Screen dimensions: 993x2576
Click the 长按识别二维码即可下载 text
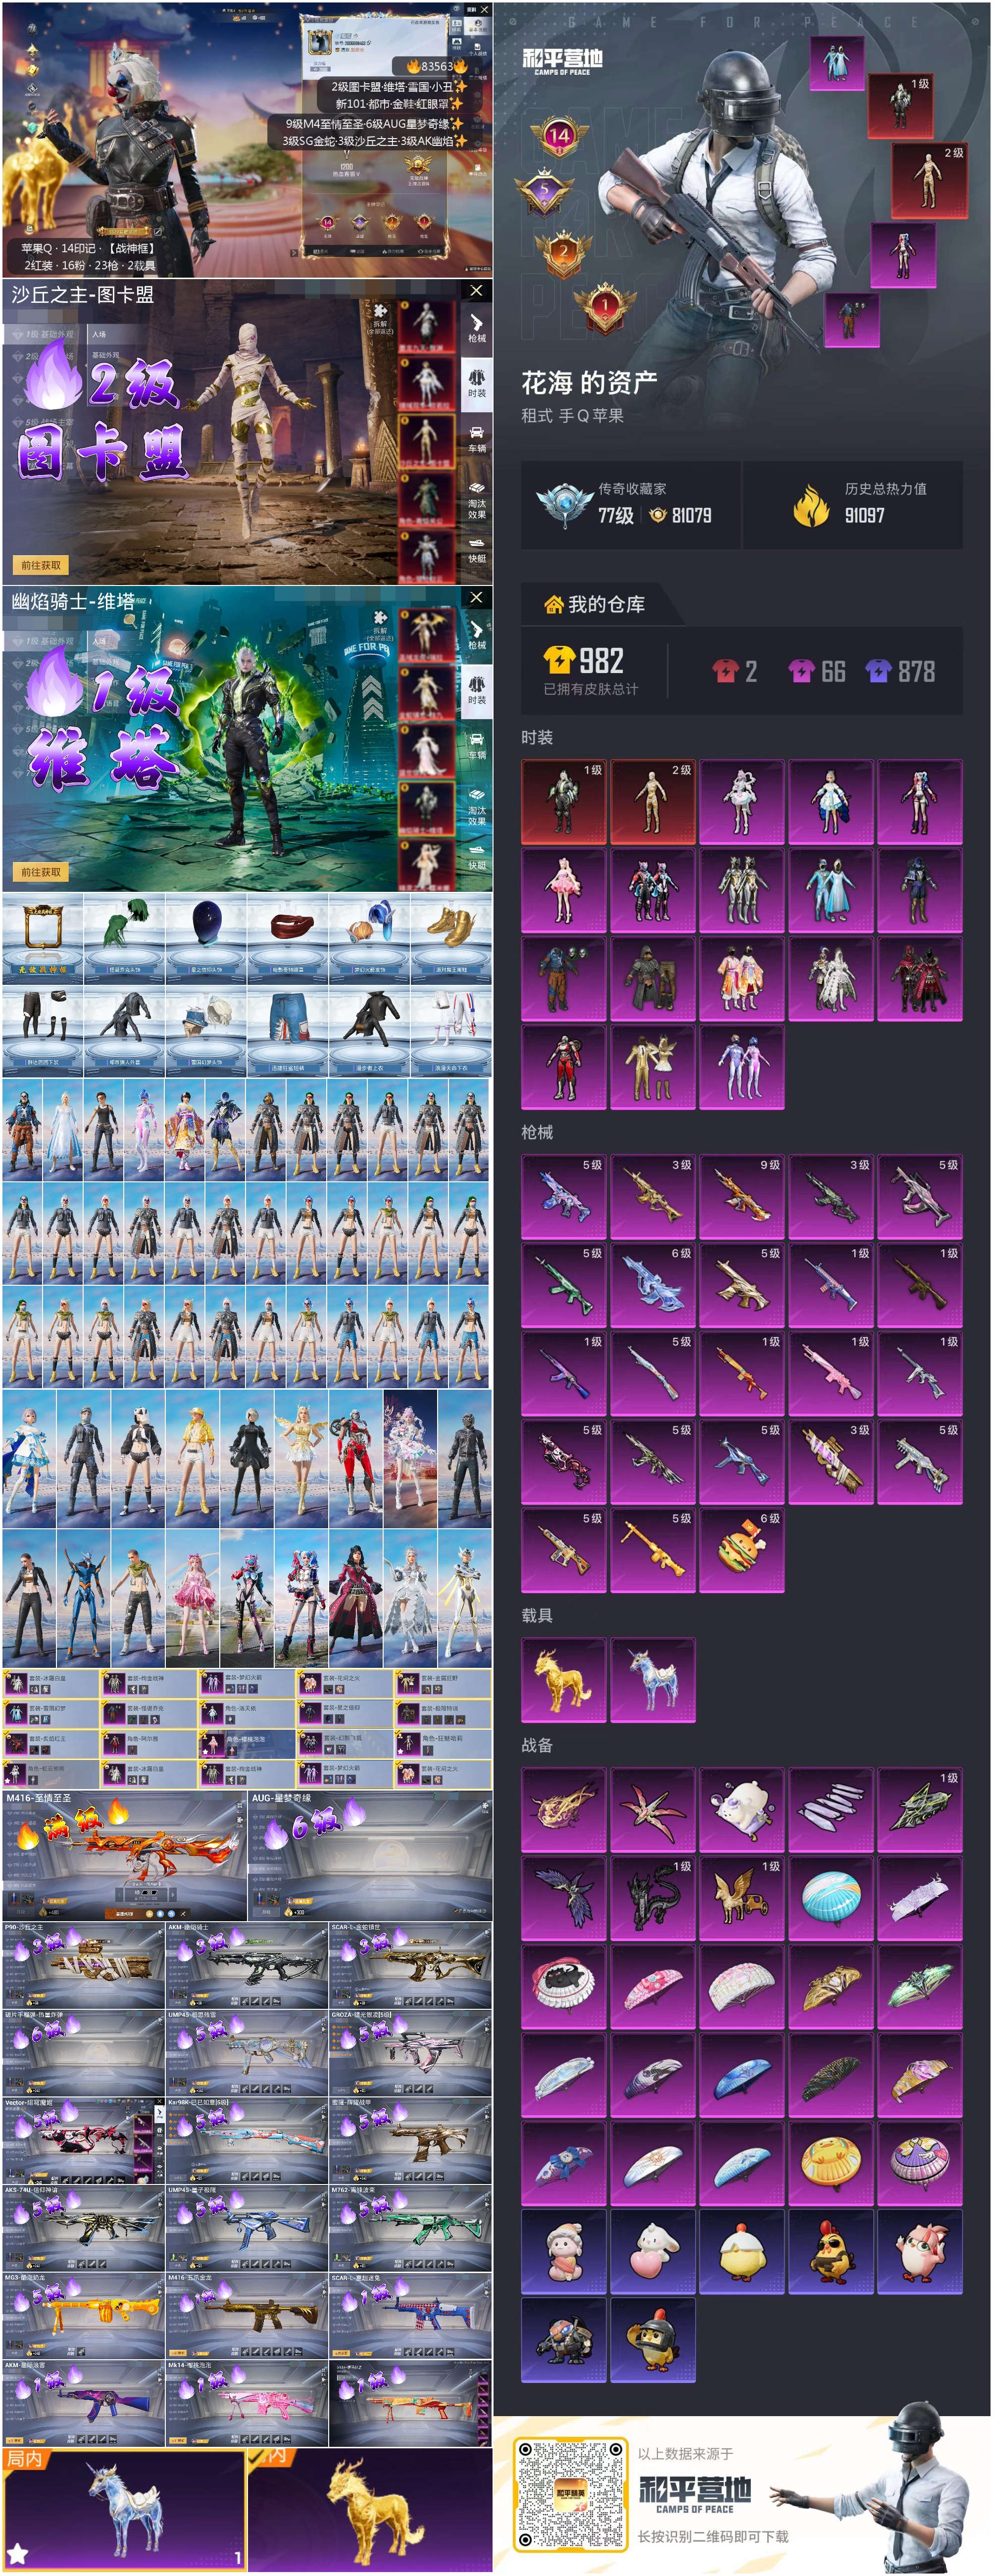coord(713,2536)
